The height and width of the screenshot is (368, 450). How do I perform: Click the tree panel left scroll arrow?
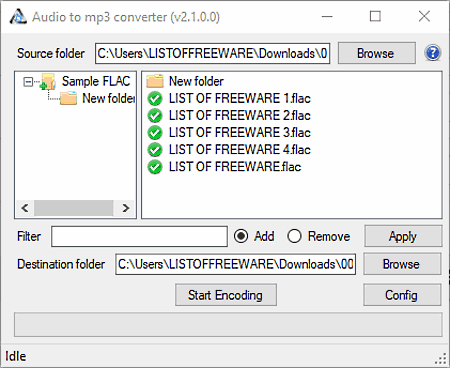coord(25,208)
